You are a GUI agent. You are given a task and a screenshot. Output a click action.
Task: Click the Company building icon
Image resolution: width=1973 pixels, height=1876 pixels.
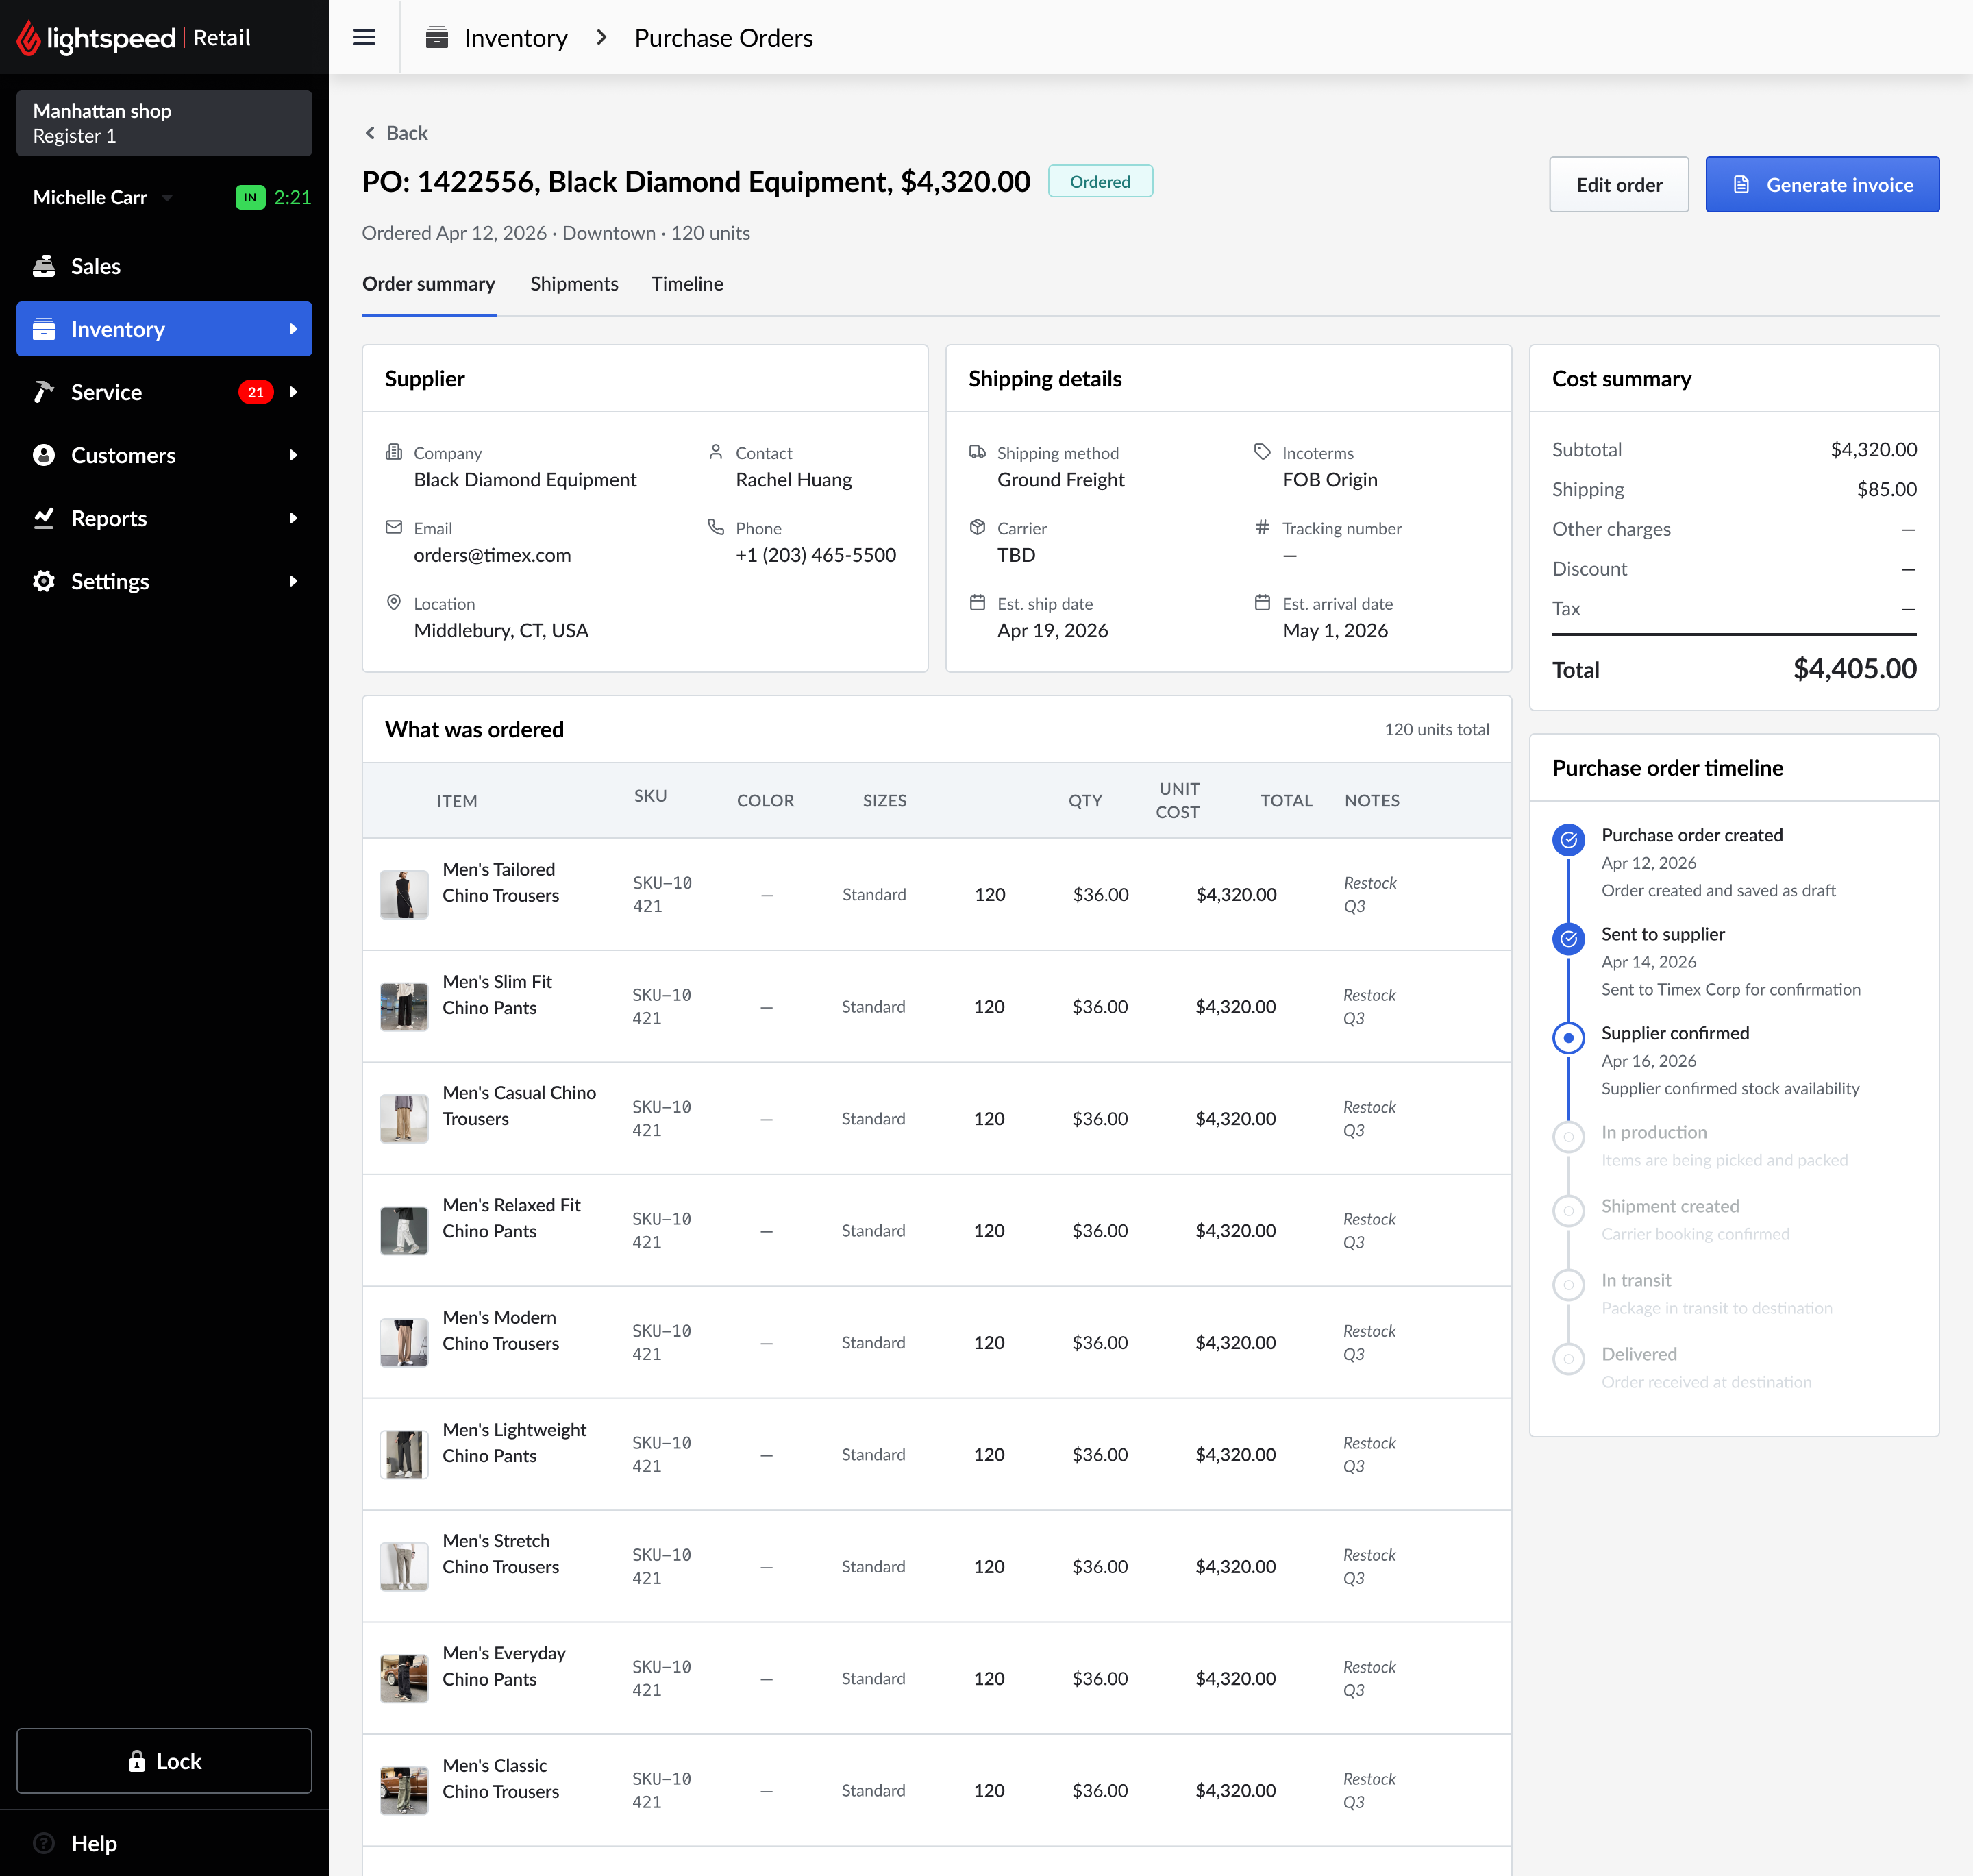coord(394,452)
